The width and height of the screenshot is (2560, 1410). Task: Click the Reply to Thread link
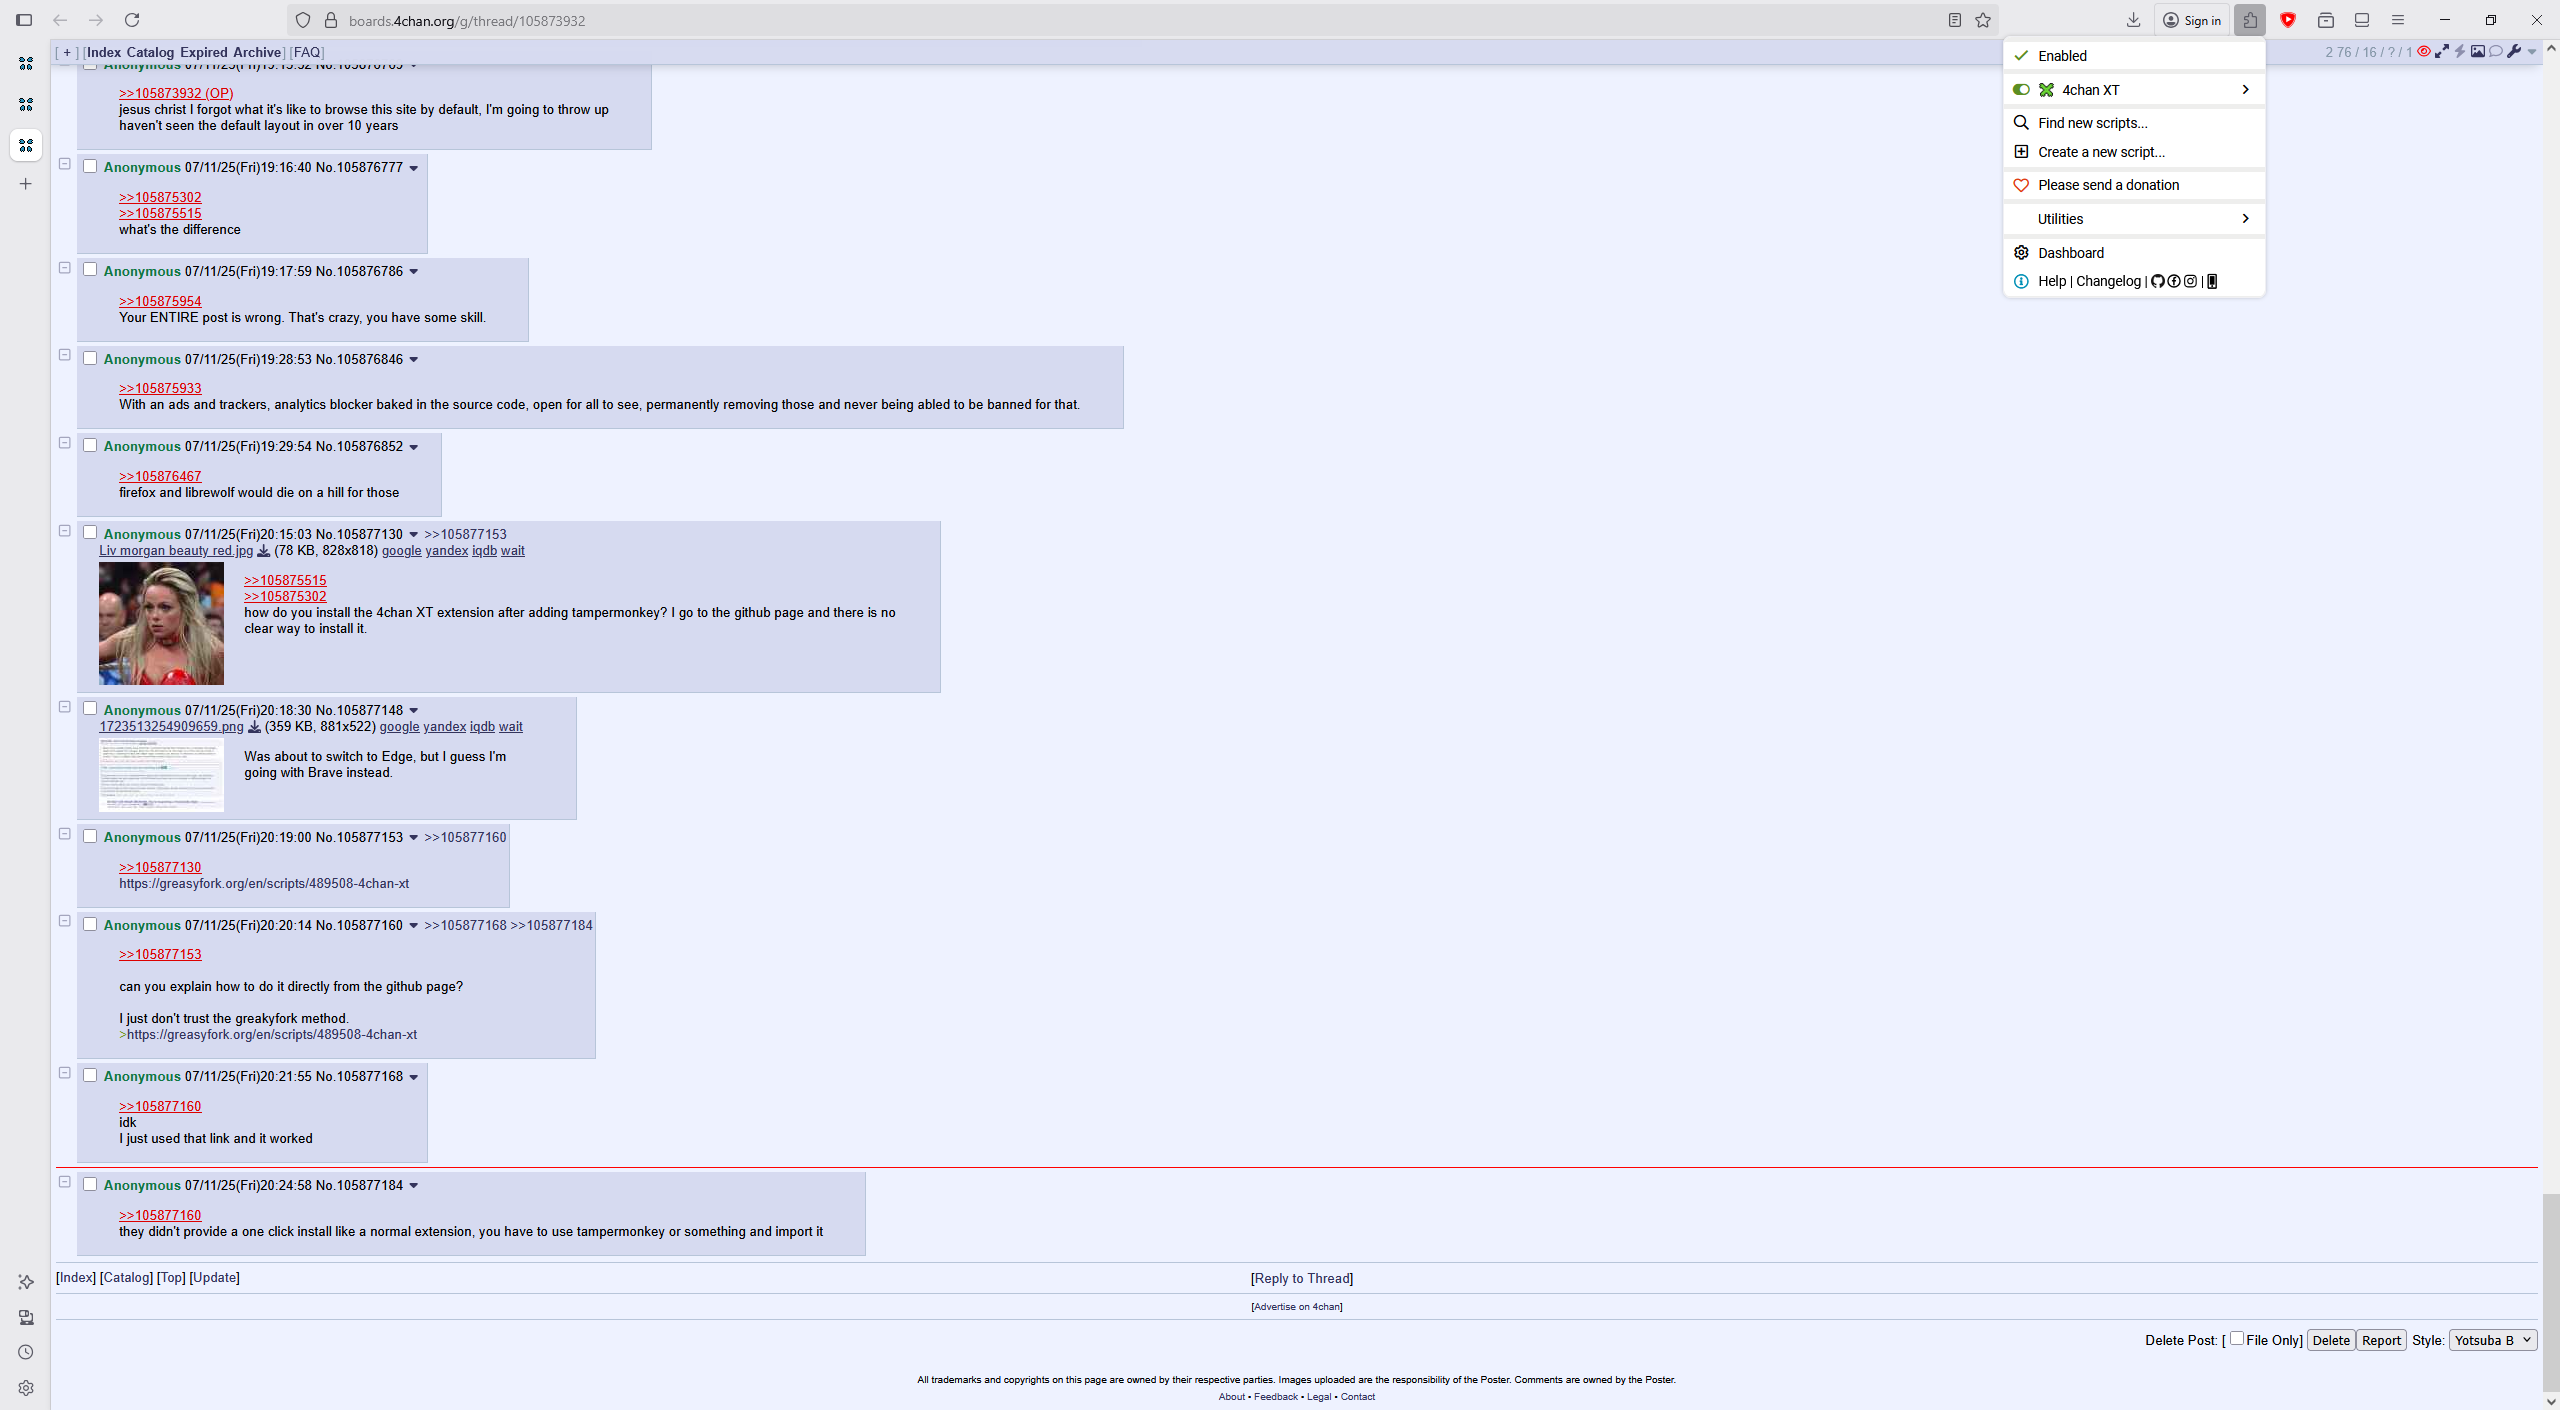(x=1302, y=1278)
